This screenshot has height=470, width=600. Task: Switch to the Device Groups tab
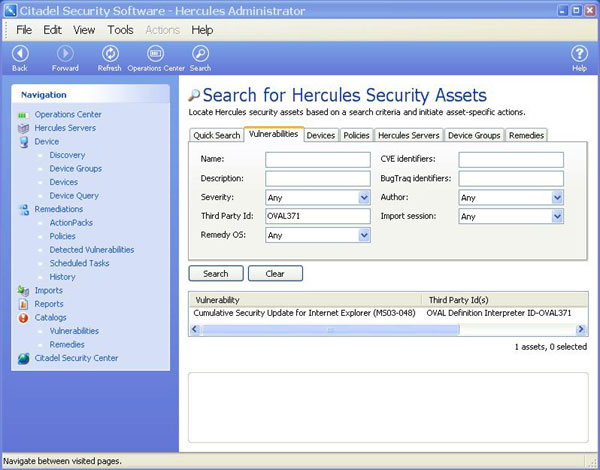(x=474, y=135)
